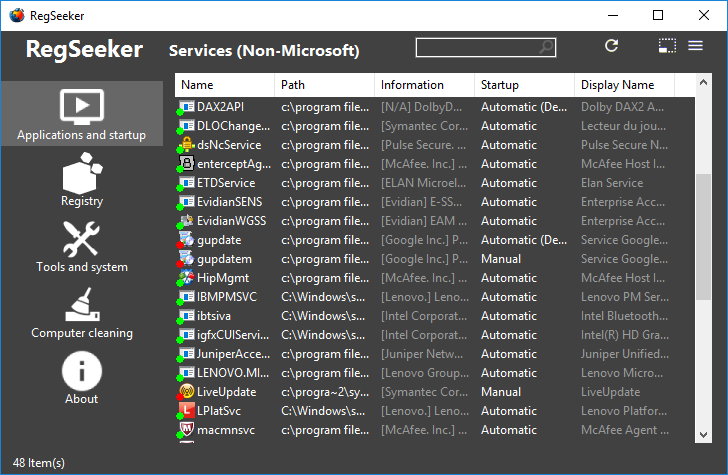728x475 pixels.
Task: Open Applications and startup section
Action: click(82, 114)
